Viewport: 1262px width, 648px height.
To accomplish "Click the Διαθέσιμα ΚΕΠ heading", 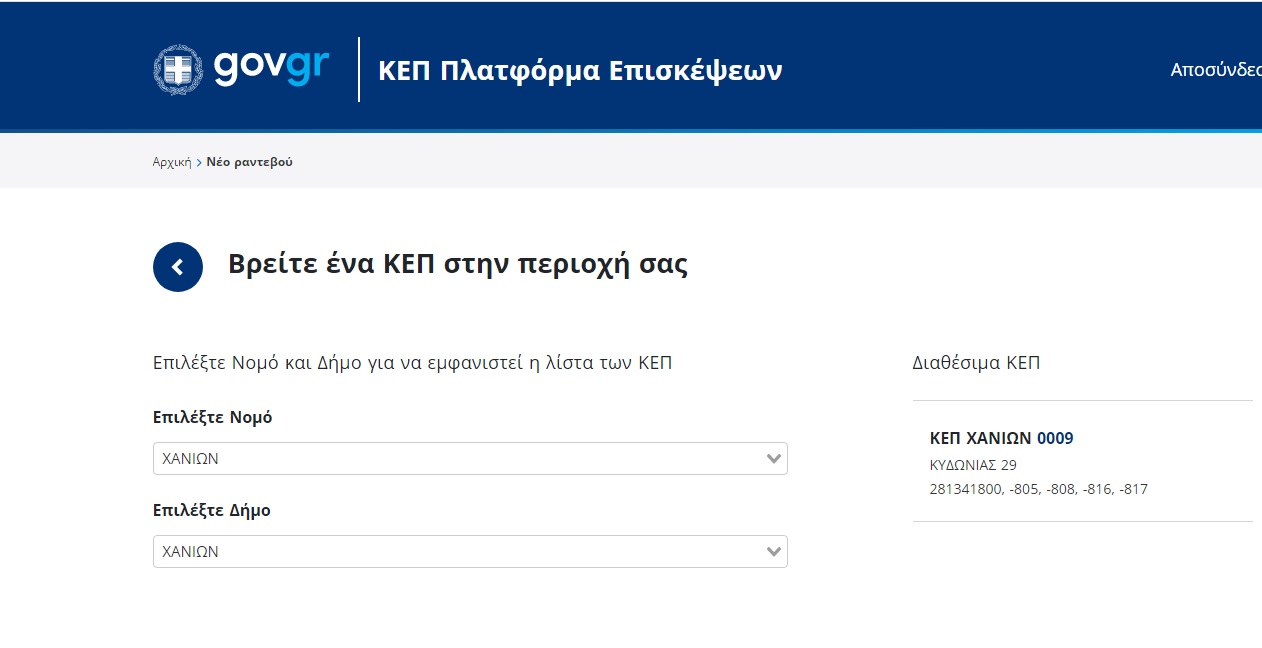I will [x=976, y=363].
